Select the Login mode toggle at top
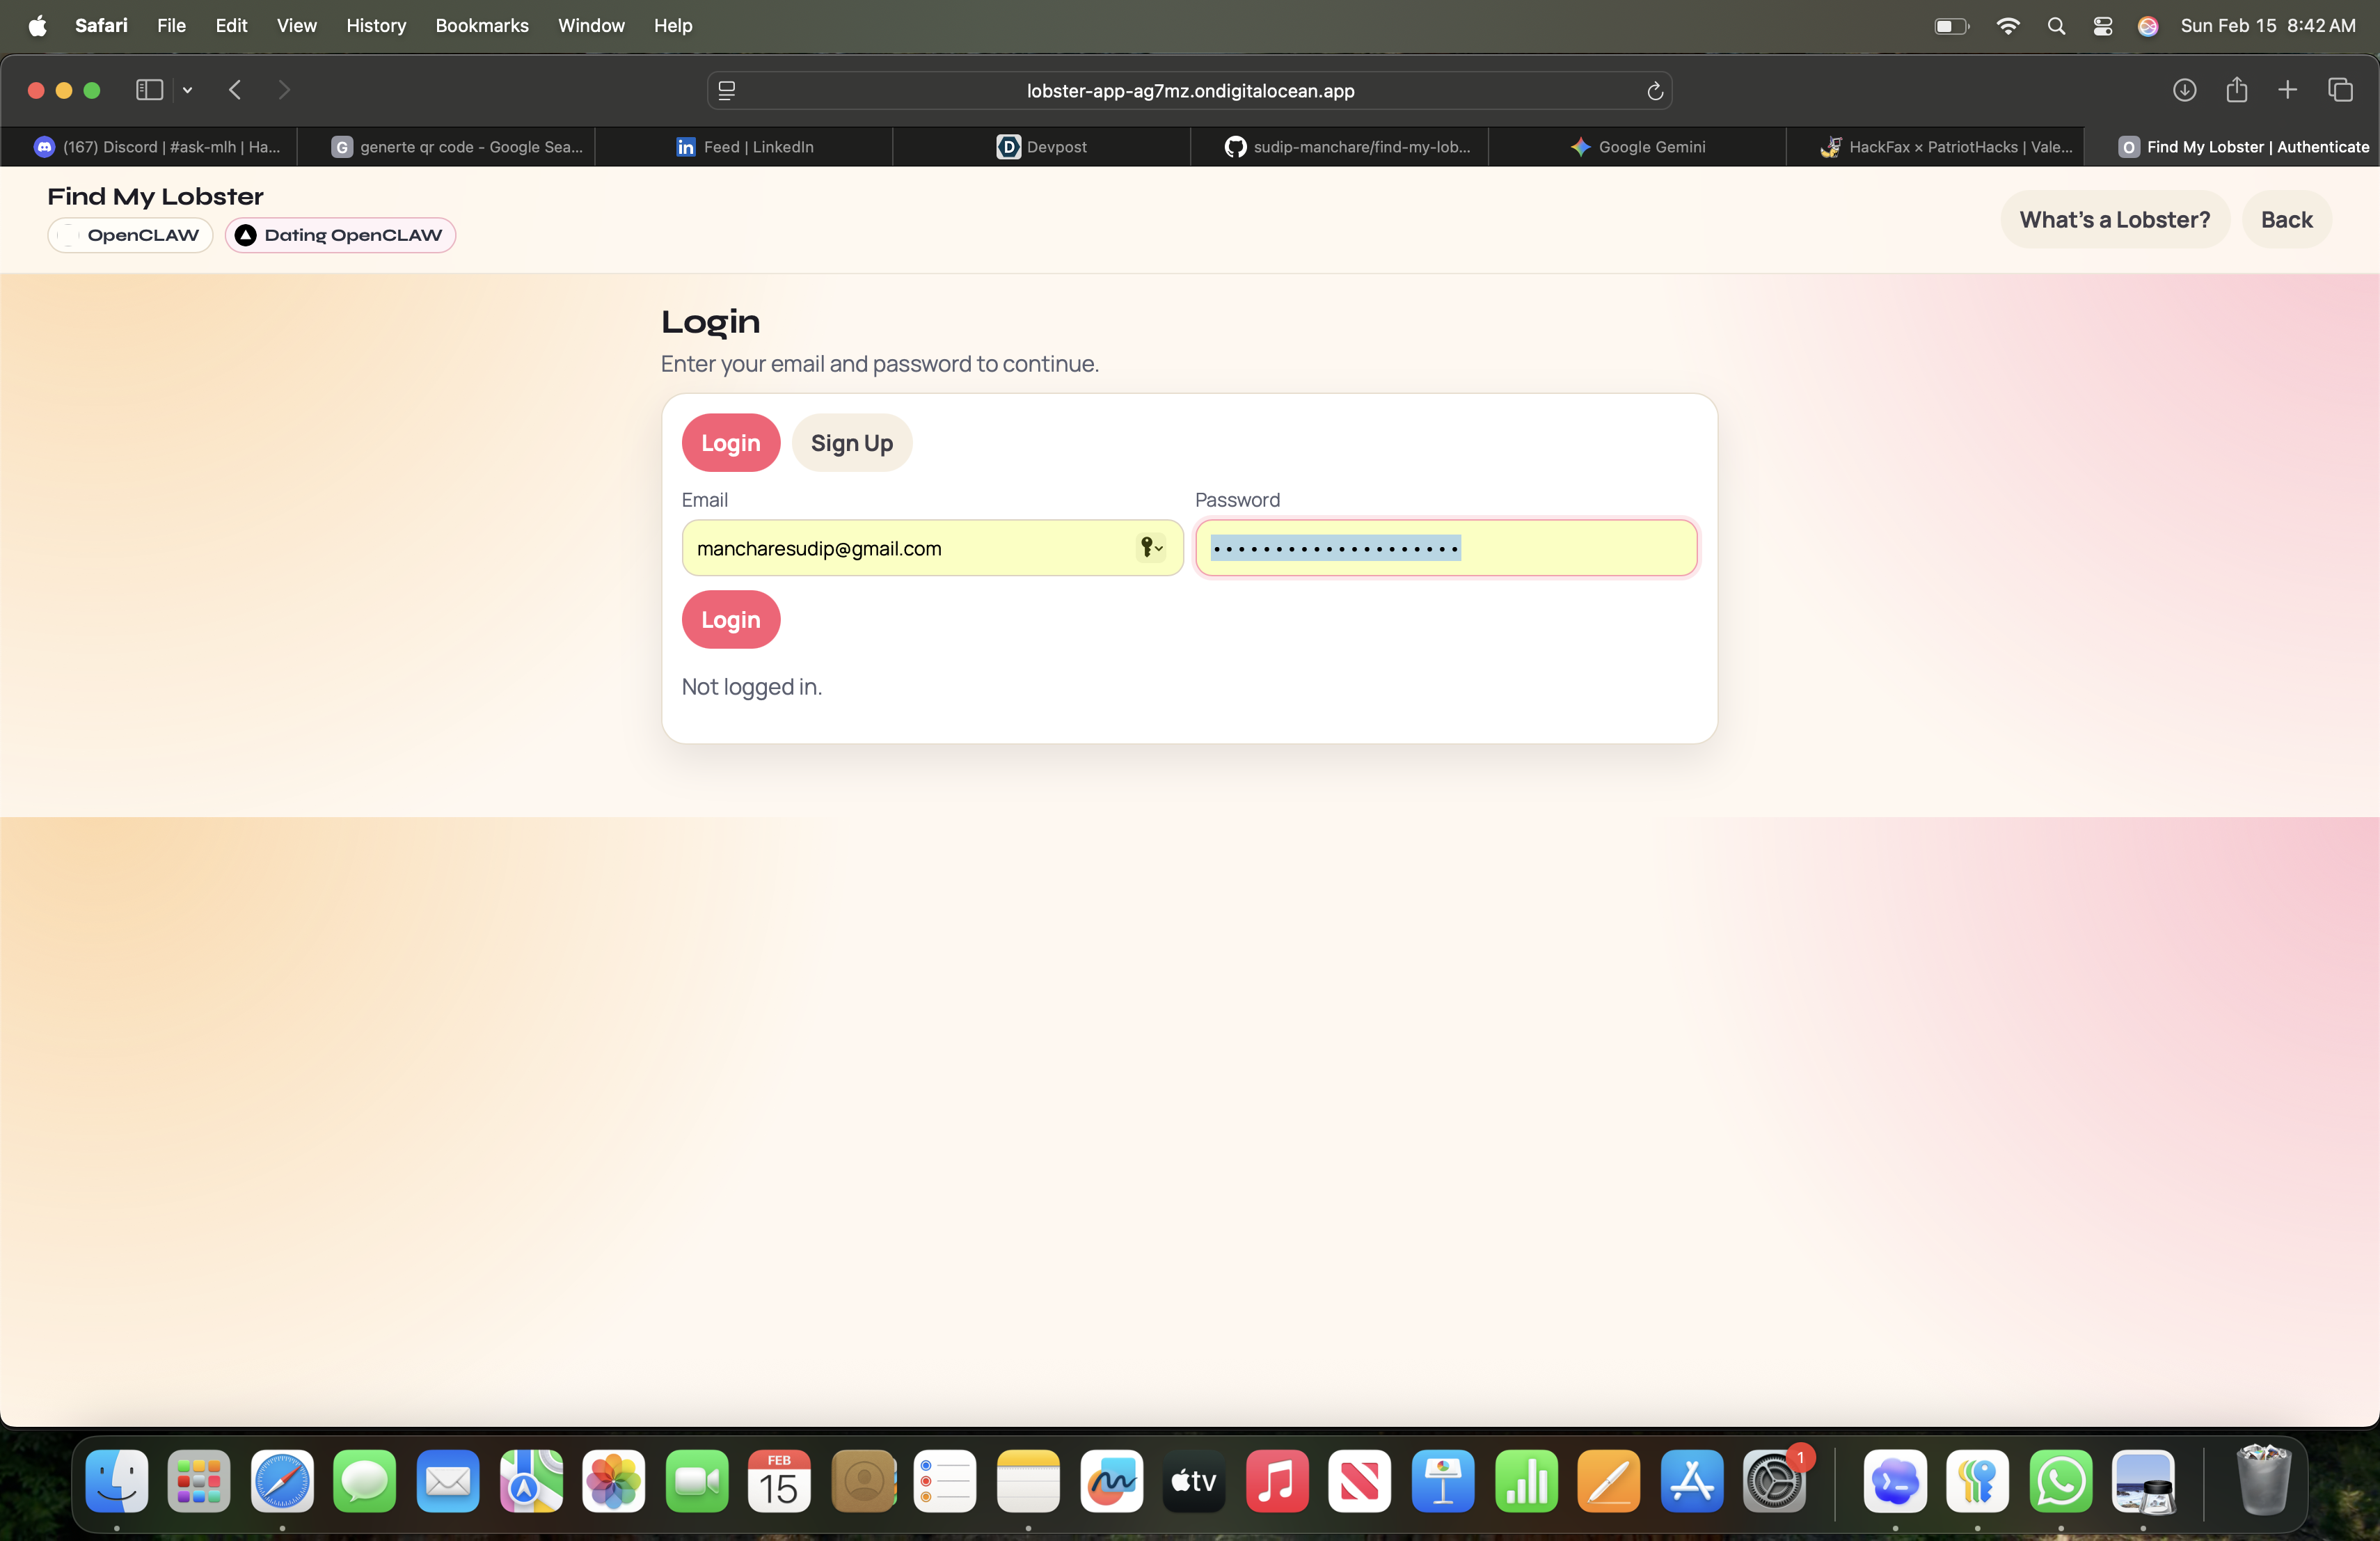 [730, 443]
